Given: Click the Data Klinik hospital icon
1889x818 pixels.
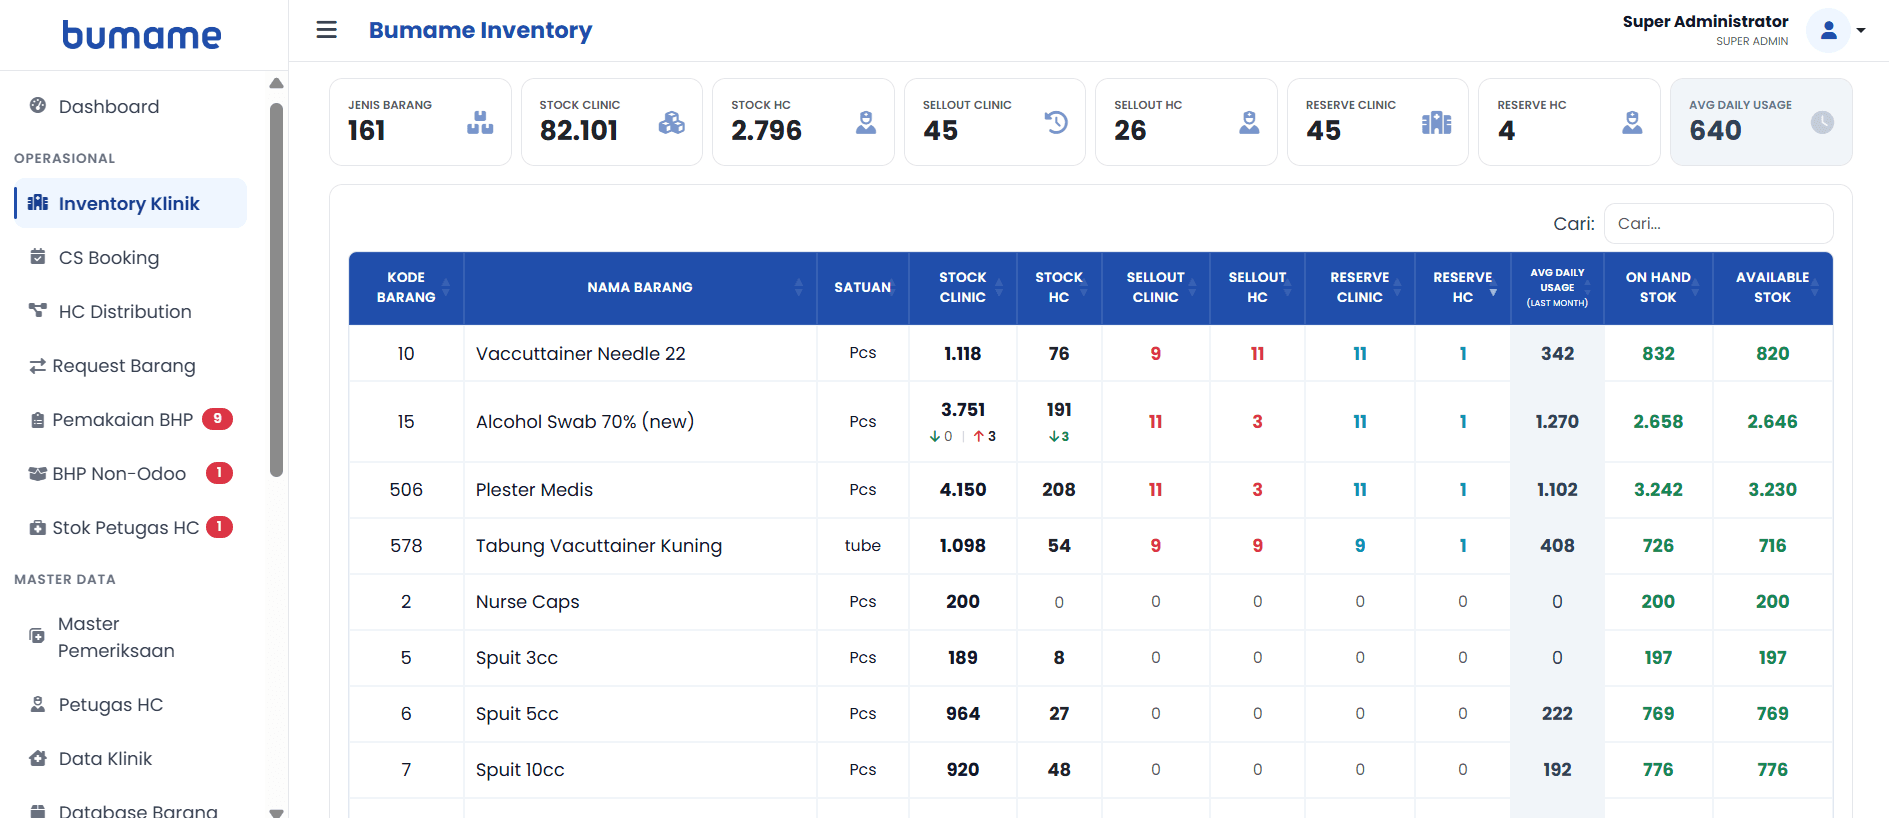Looking at the screenshot, I should (38, 758).
